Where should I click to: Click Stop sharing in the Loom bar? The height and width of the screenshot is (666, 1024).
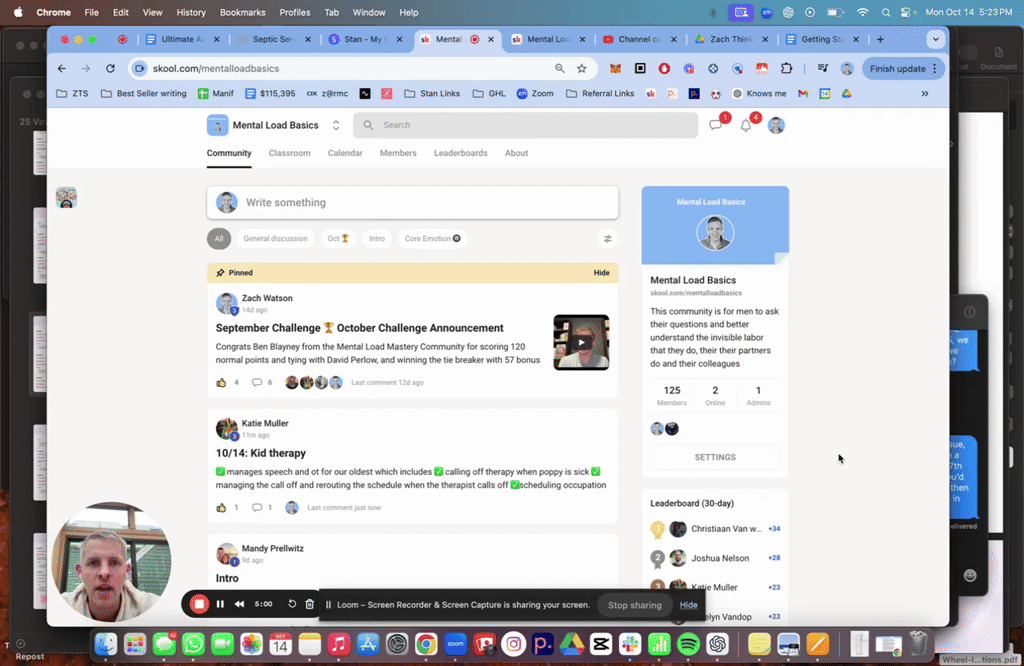634,605
